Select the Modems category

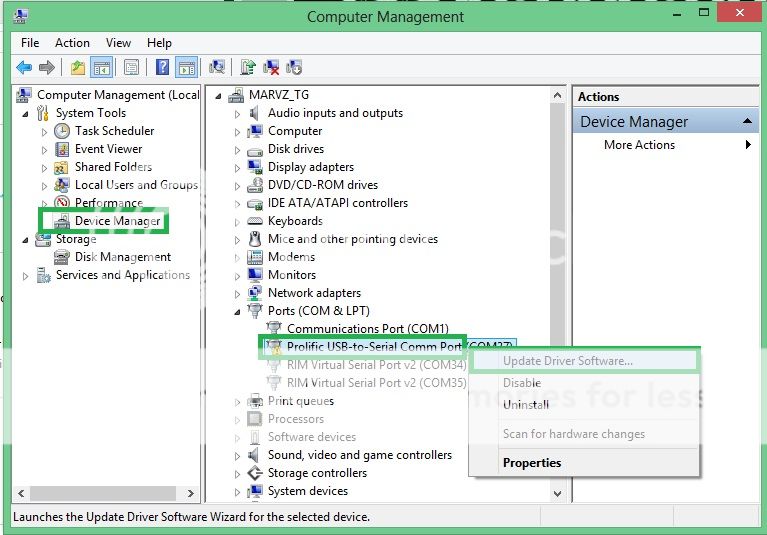coord(291,257)
